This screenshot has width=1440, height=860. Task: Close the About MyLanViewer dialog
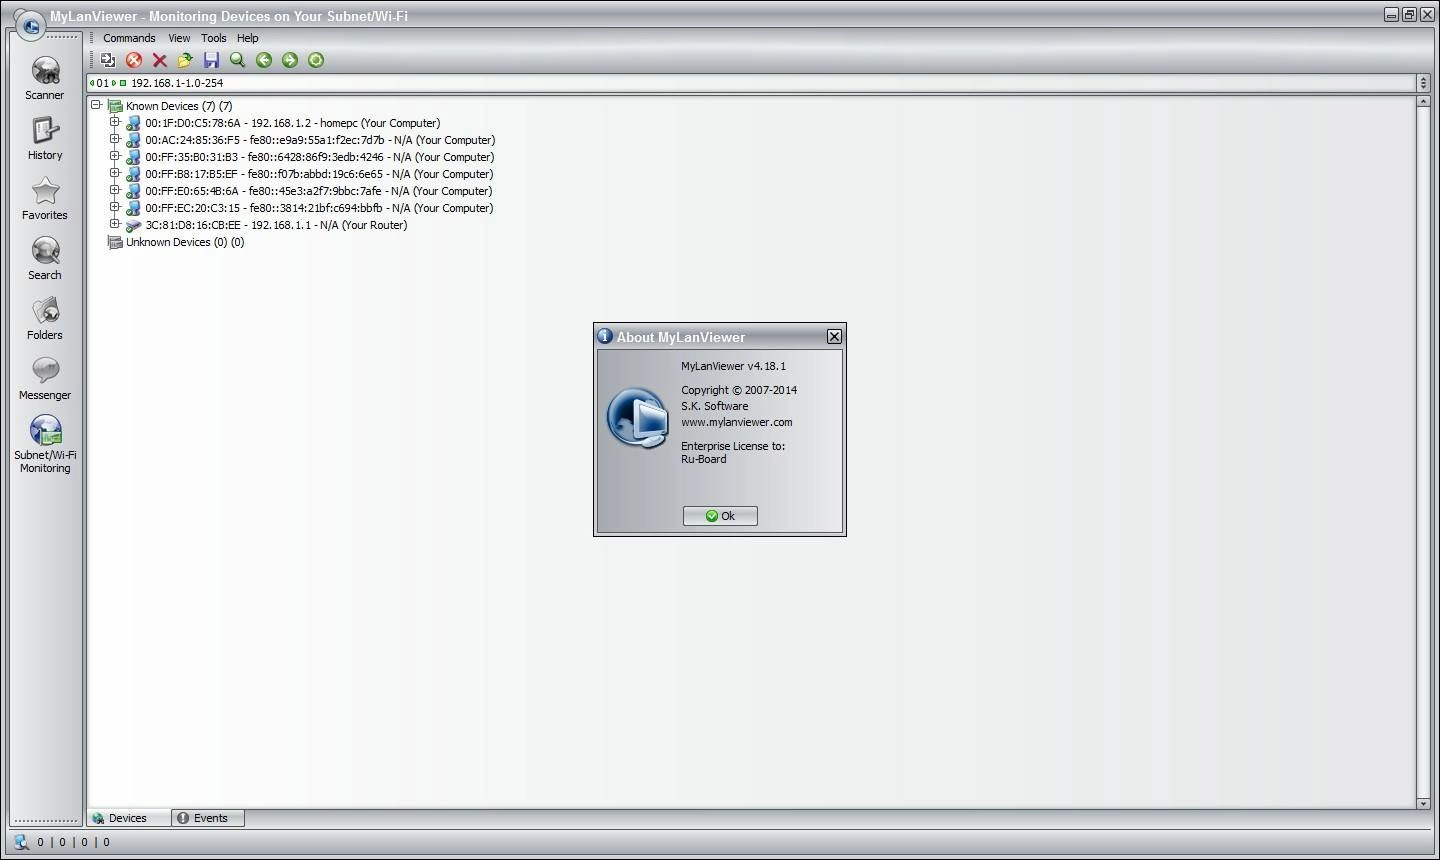834,337
